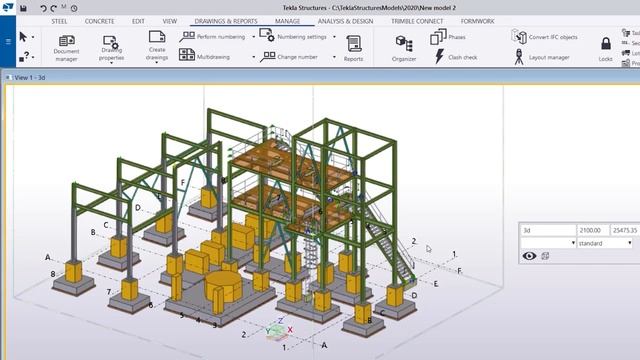This screenshot has width=640, height=360.
Task: Open Drawing properties
Action: tap(111, 47)
